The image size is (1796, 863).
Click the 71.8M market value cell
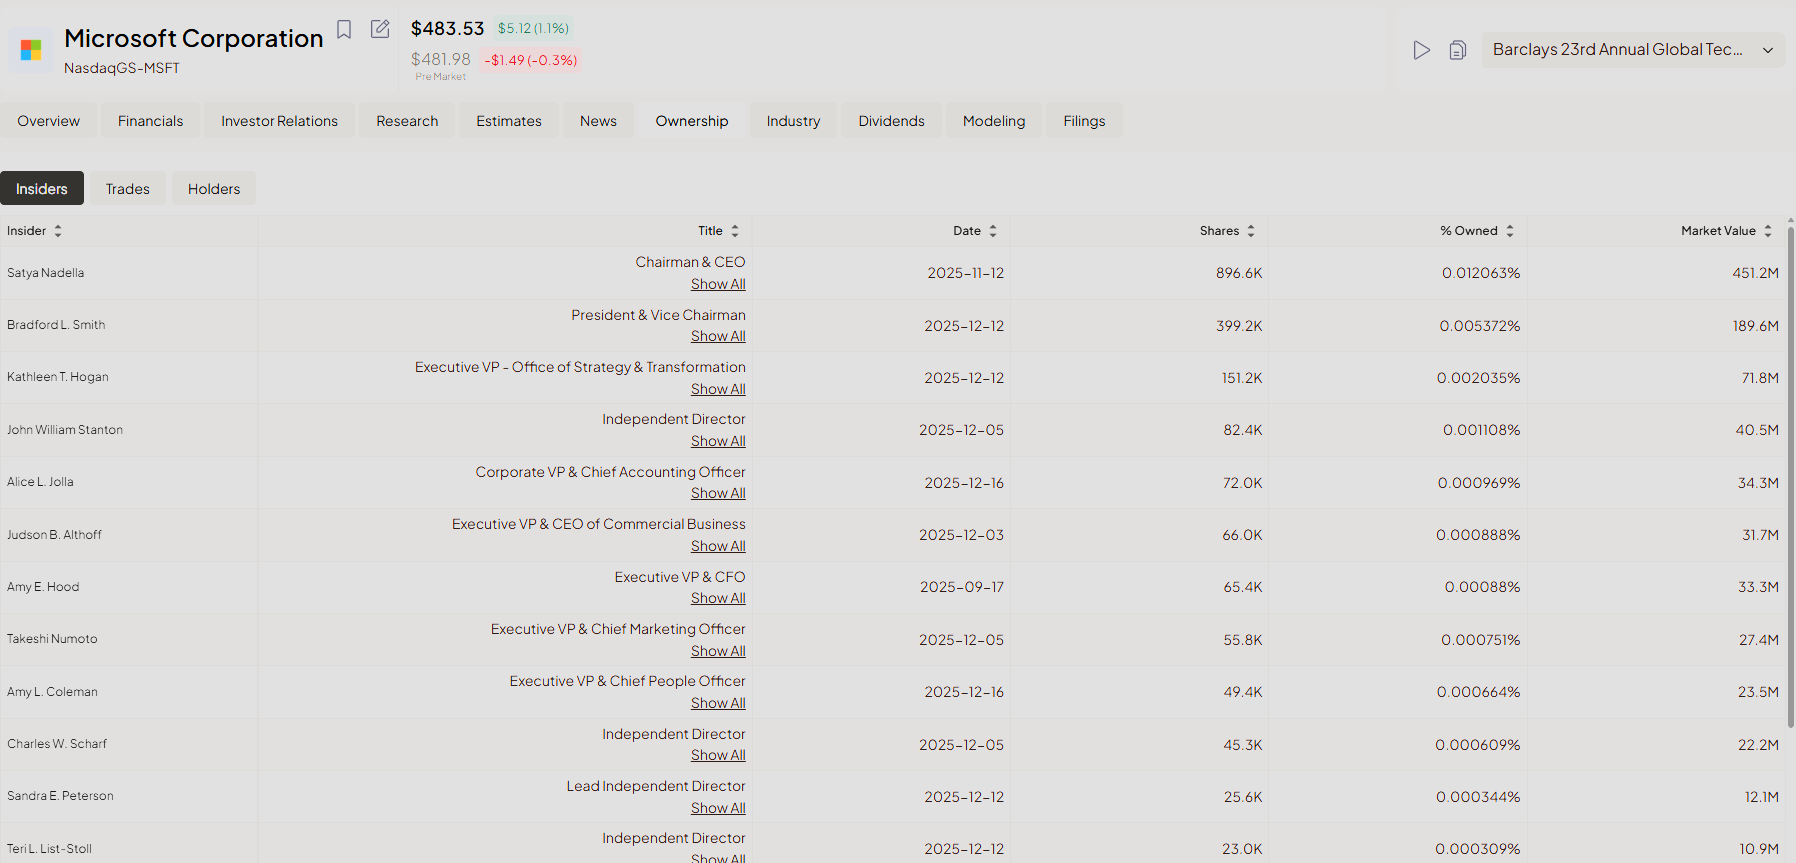point(1760,378)
